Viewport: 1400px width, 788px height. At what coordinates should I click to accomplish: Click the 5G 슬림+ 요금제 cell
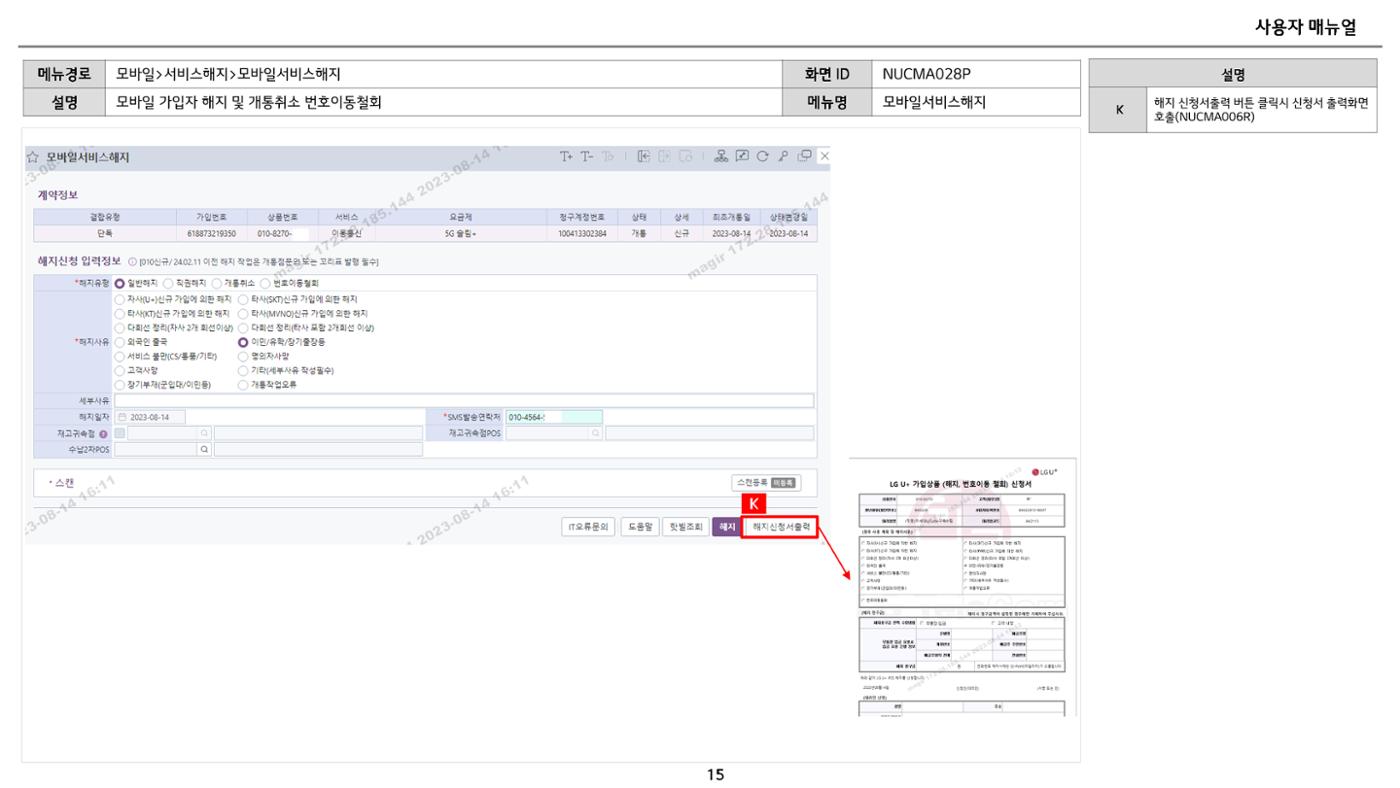point(461,233)
